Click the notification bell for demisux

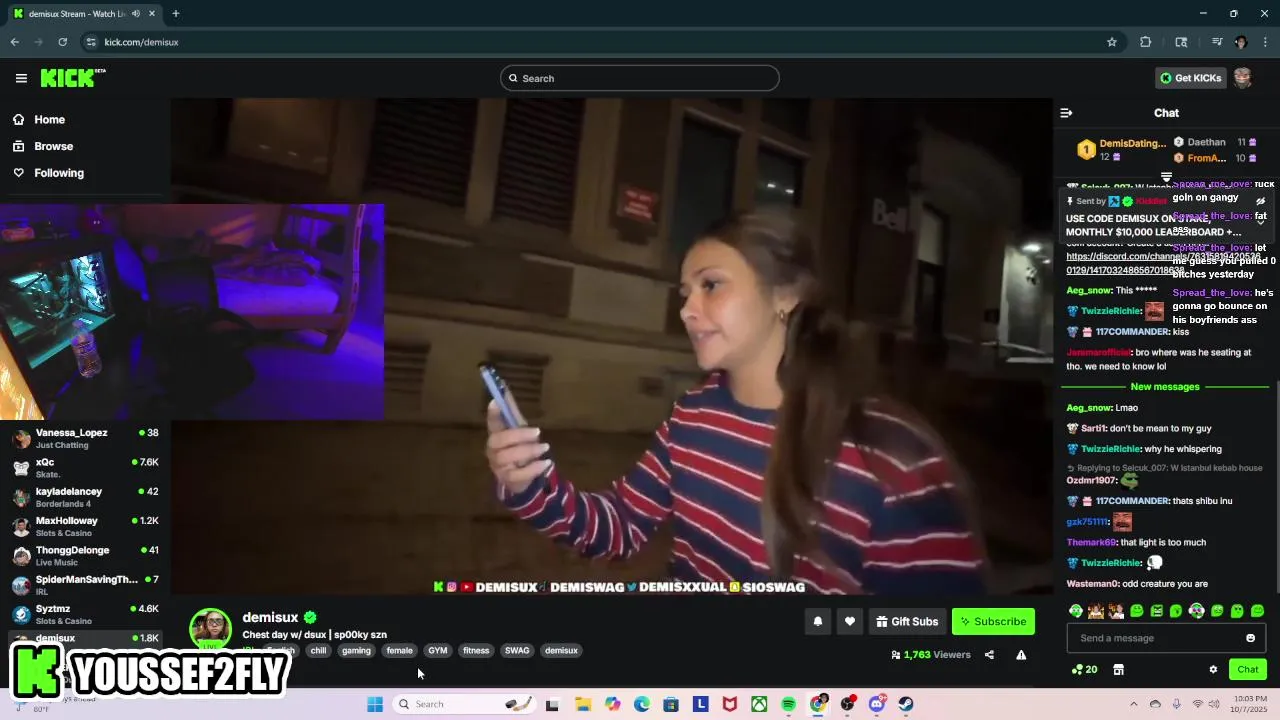coord(818,622)
